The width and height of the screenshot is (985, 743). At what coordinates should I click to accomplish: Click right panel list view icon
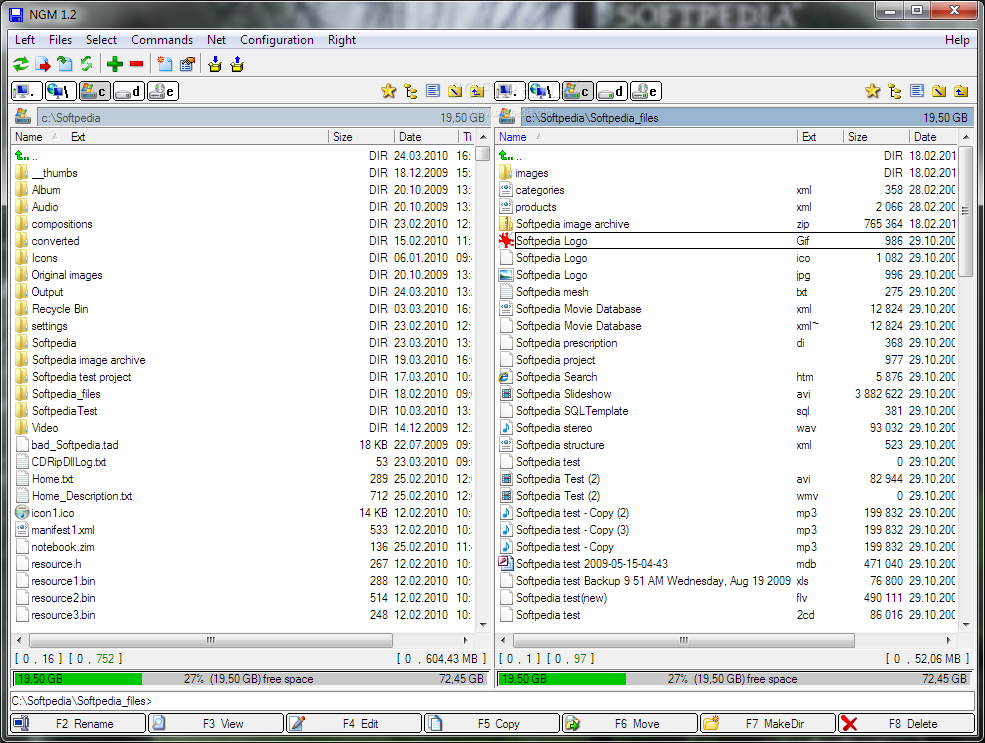tap(917, 92)
